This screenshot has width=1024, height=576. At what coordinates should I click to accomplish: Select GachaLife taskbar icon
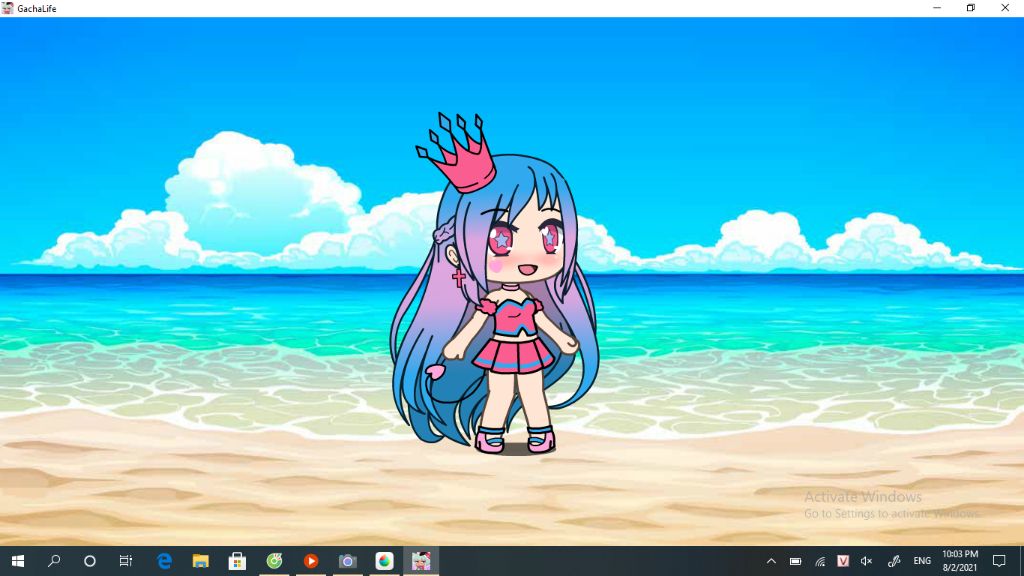pos(421,561)
